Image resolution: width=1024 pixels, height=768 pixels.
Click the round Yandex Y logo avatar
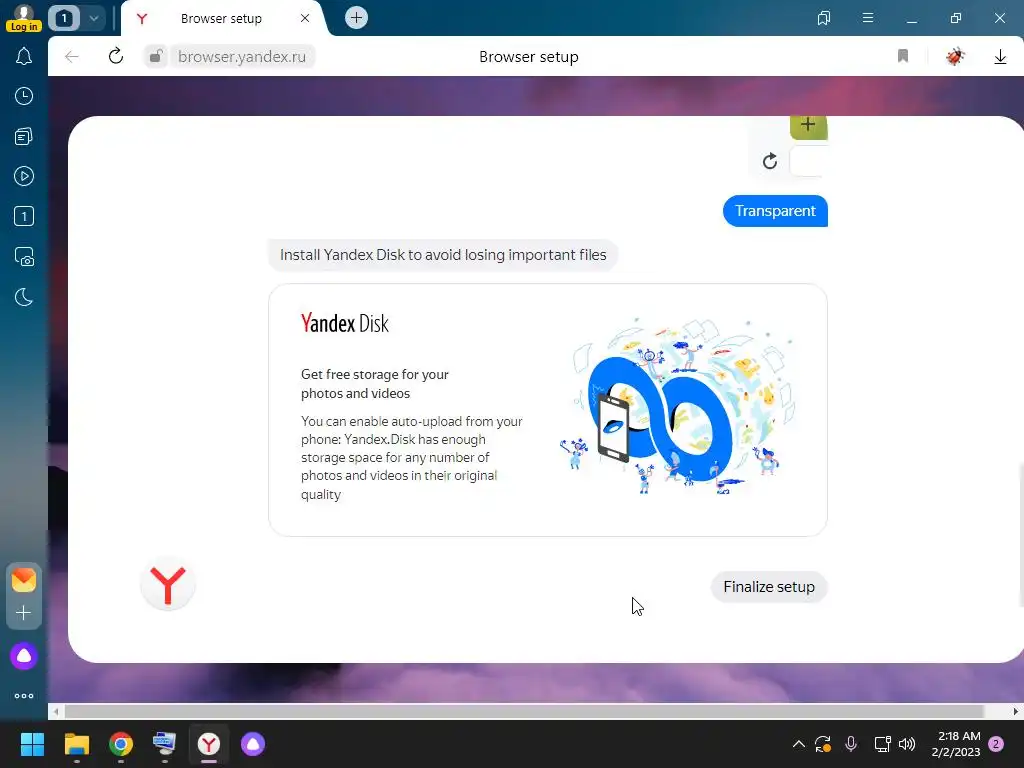168,584
